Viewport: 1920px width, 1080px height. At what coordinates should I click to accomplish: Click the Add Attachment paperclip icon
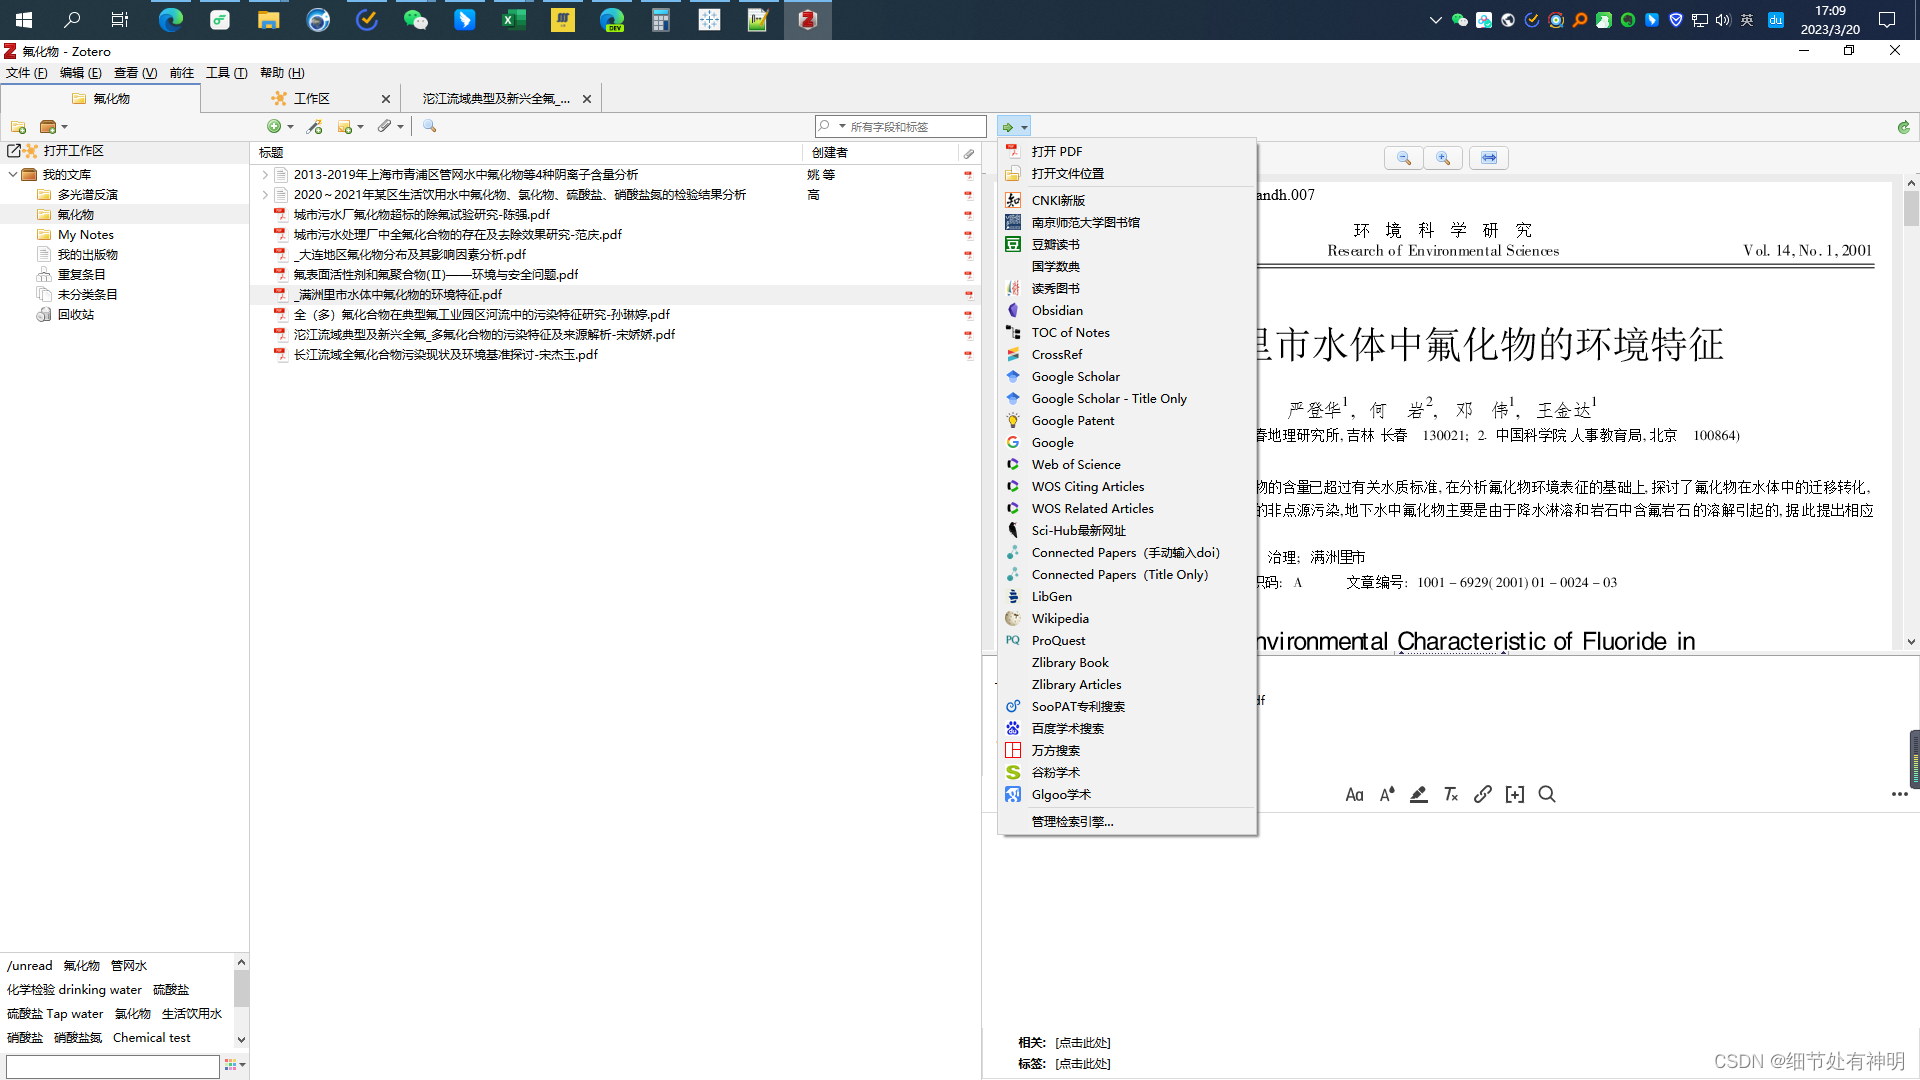coord(384,126)
